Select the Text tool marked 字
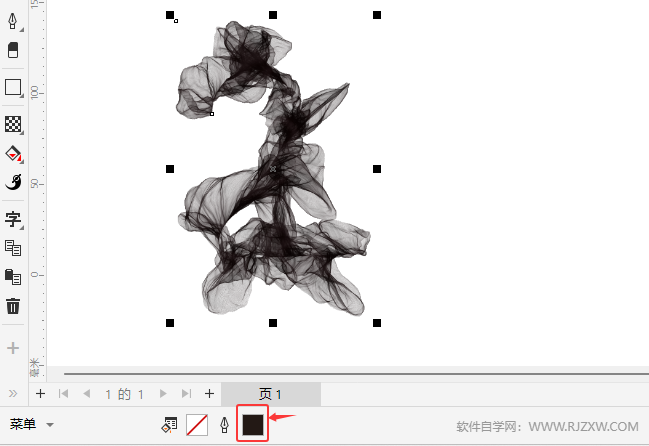Viewport: 649px width, 446px height. tap(13, 219)
